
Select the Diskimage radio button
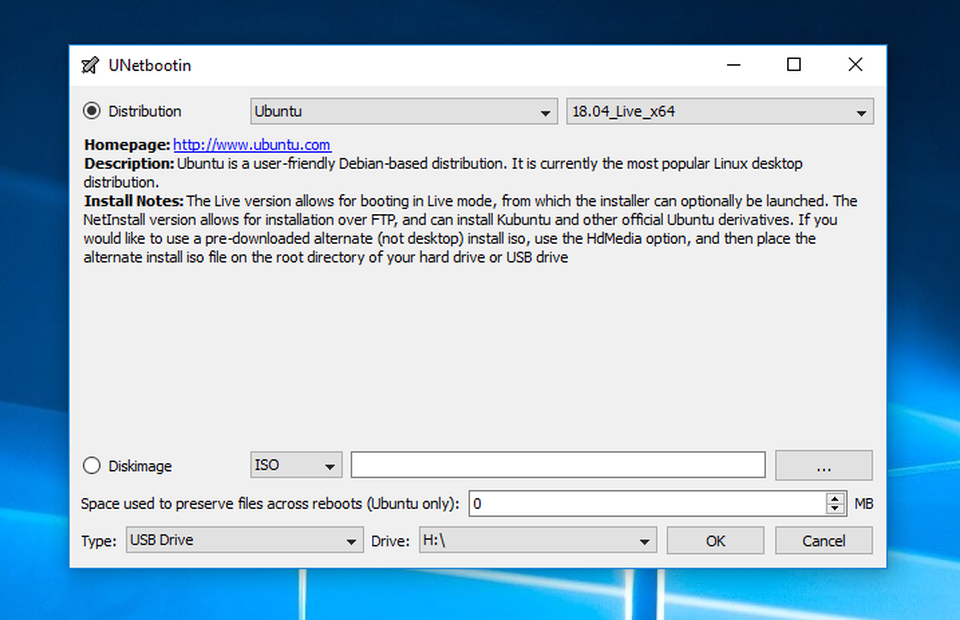point(92,466)
